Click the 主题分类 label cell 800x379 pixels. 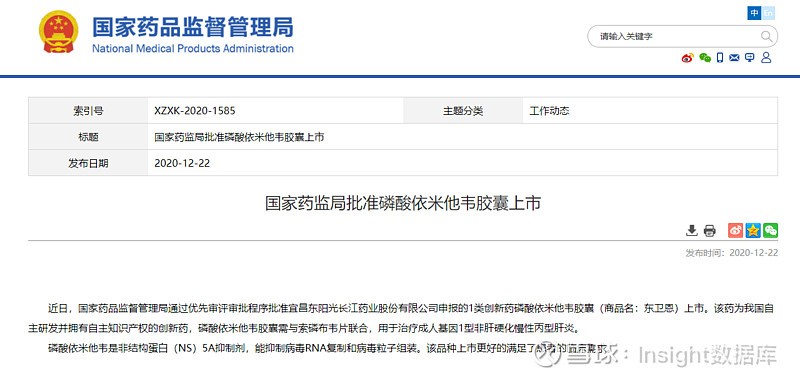[463, 111]
